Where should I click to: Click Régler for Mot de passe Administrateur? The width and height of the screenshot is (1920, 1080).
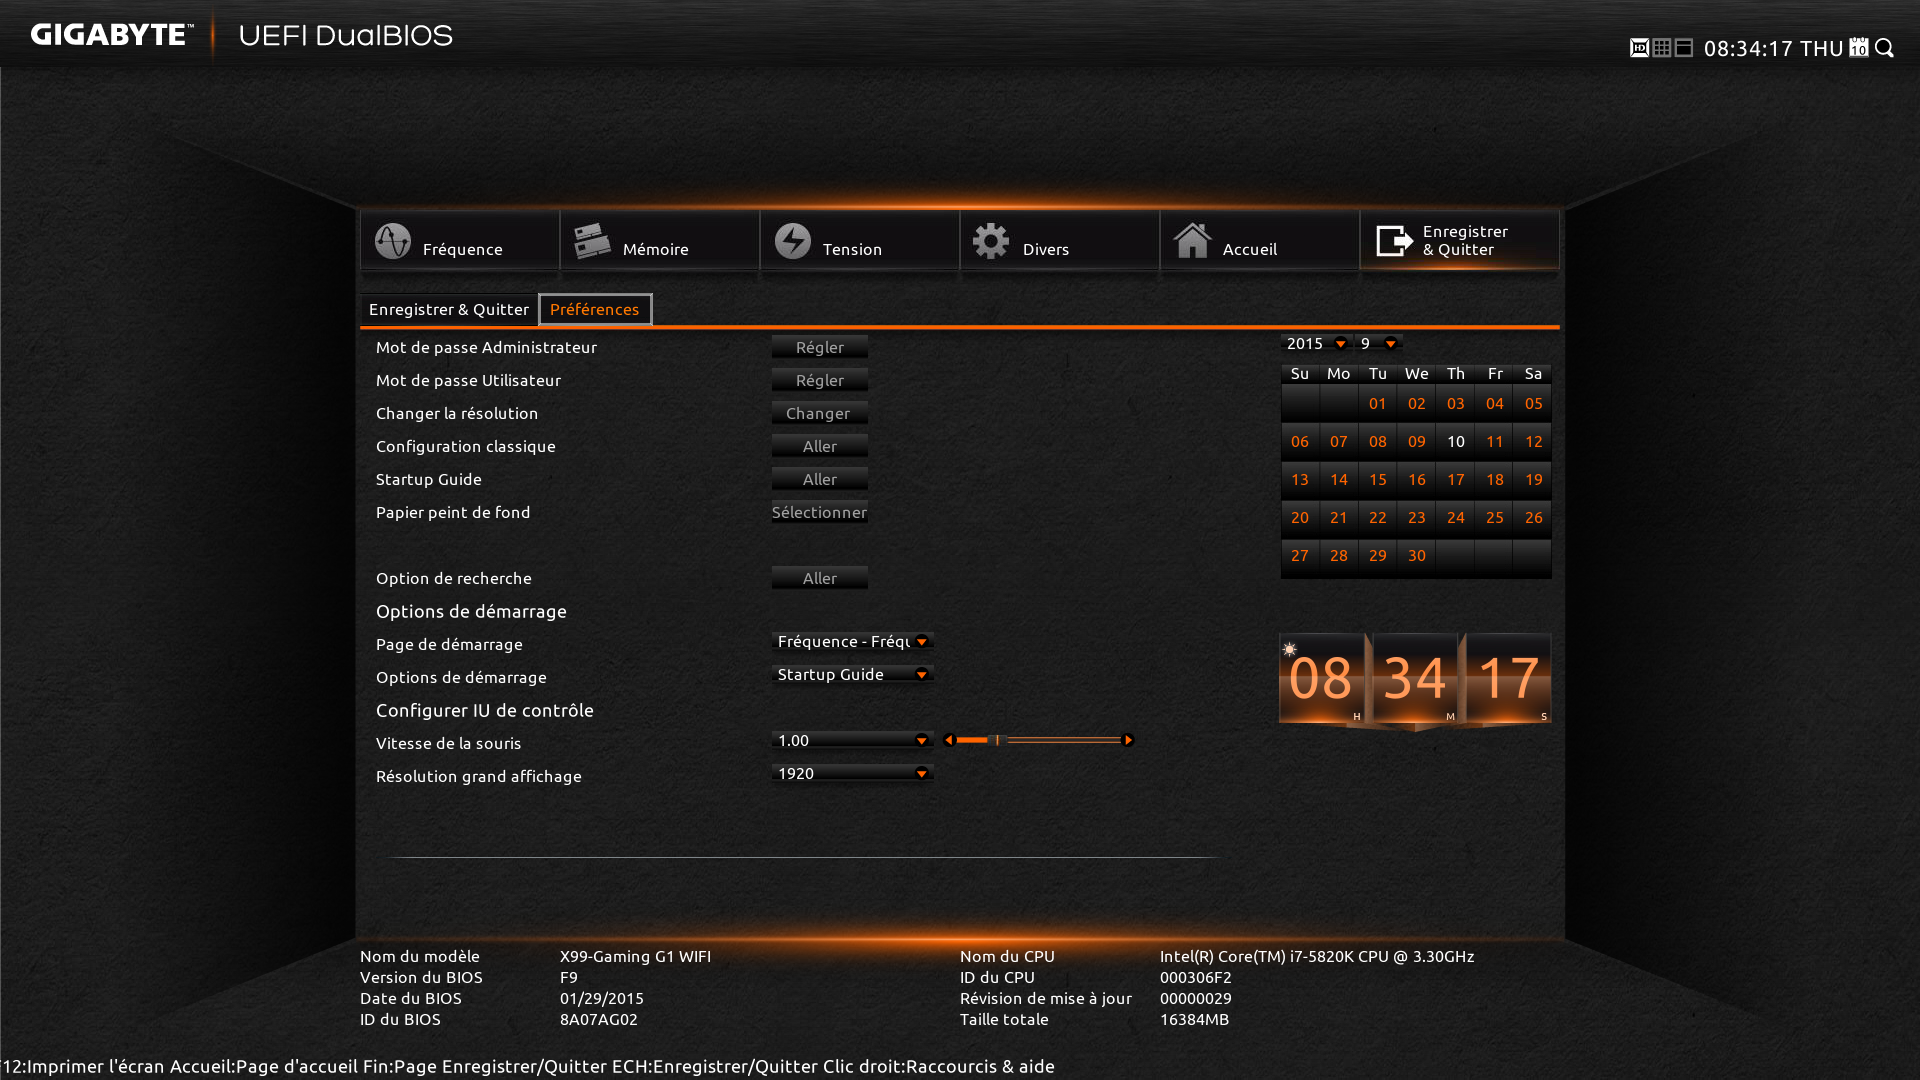coord(820,347)
